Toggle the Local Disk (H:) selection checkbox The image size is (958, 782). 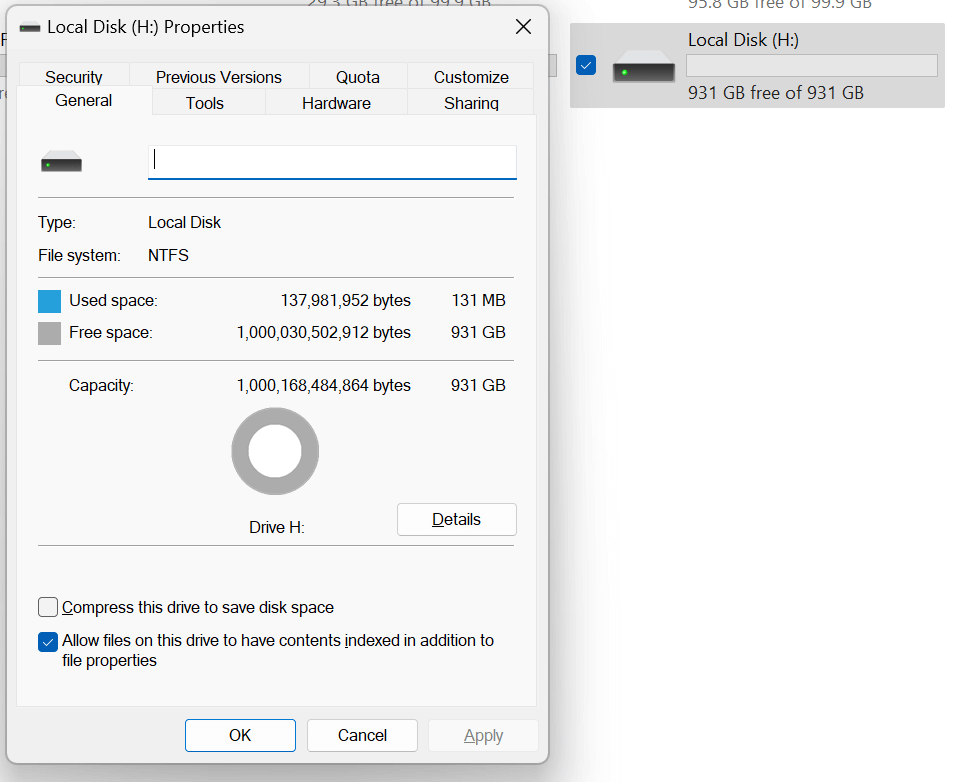click(586, 66)
